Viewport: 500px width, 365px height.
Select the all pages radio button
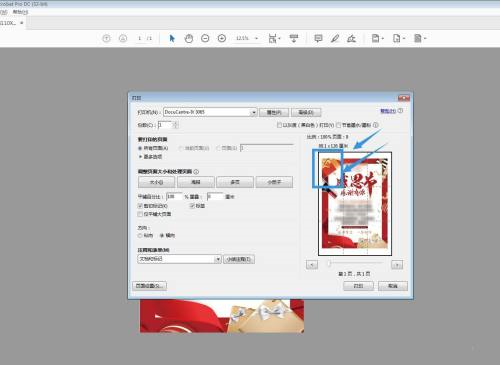click(x=140, y=148)
